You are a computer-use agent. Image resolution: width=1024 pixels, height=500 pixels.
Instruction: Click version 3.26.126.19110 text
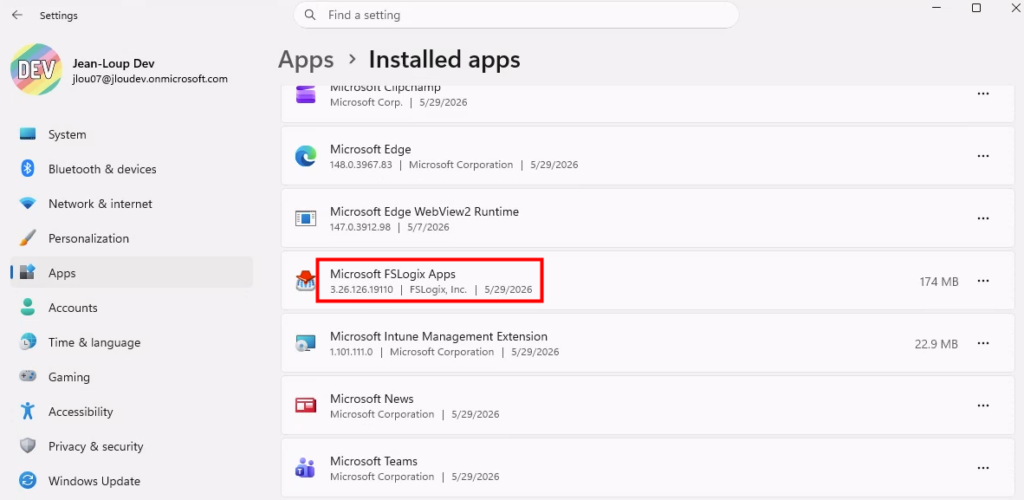(362, 290)
